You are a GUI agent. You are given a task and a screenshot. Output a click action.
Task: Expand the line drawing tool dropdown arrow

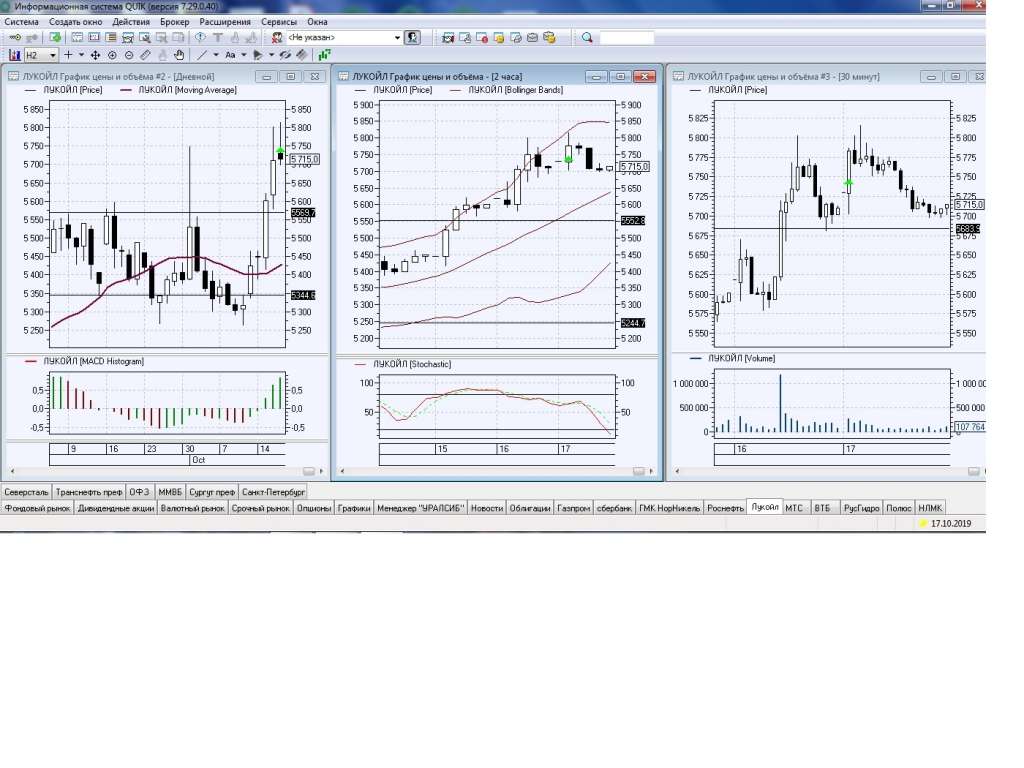[x=215, y=55]
